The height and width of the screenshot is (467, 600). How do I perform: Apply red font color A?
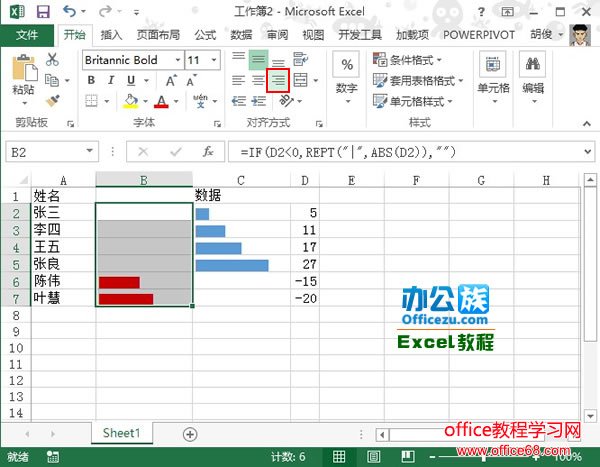pyautogui.click(x=161, y=101)
